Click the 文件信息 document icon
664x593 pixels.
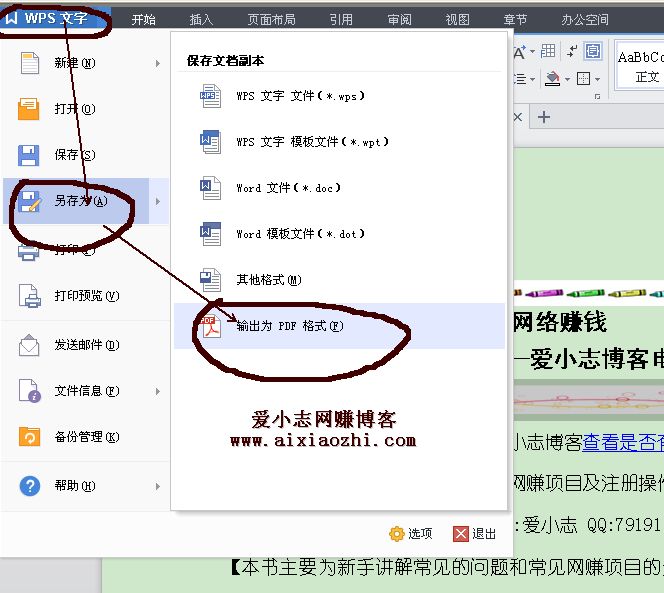coord(30,391)
